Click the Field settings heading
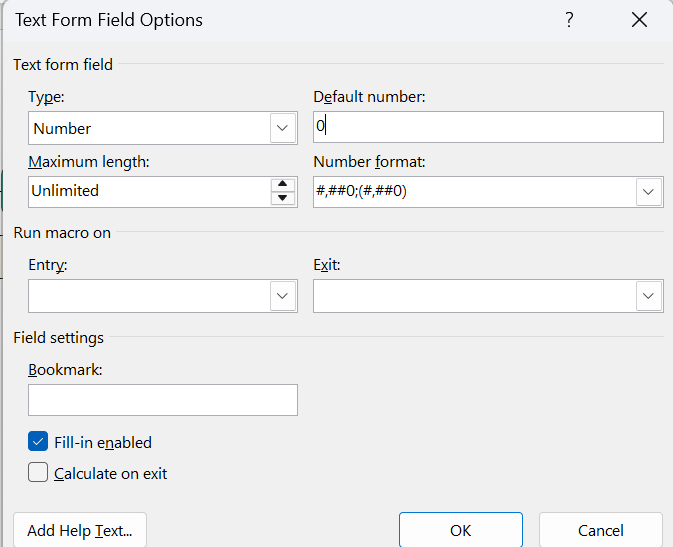This screenshot has height=547, width=673. click(x=59, y=338)
